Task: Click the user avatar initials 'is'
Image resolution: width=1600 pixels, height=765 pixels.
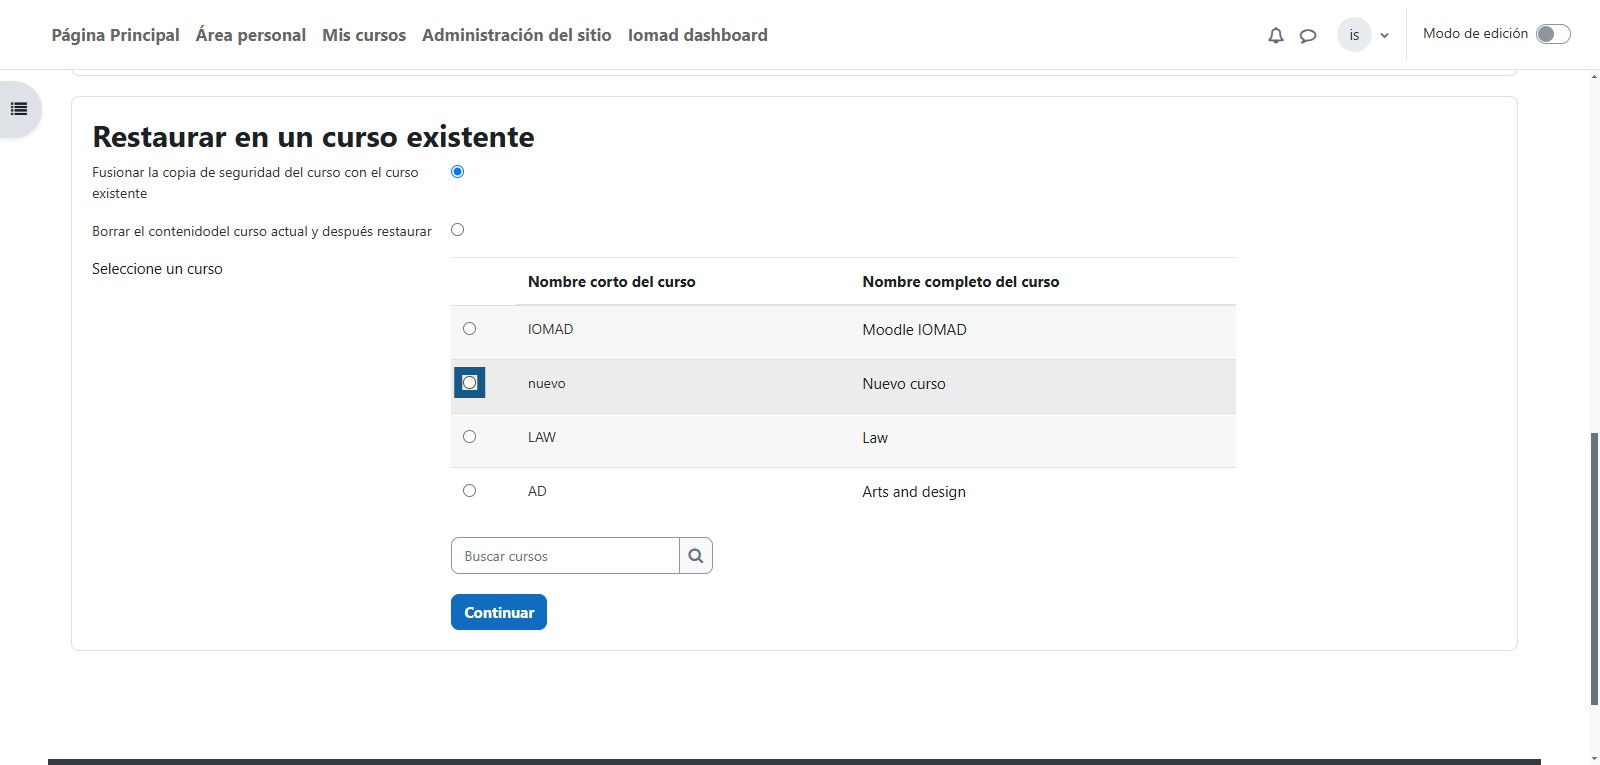Action: (1354, 35)
